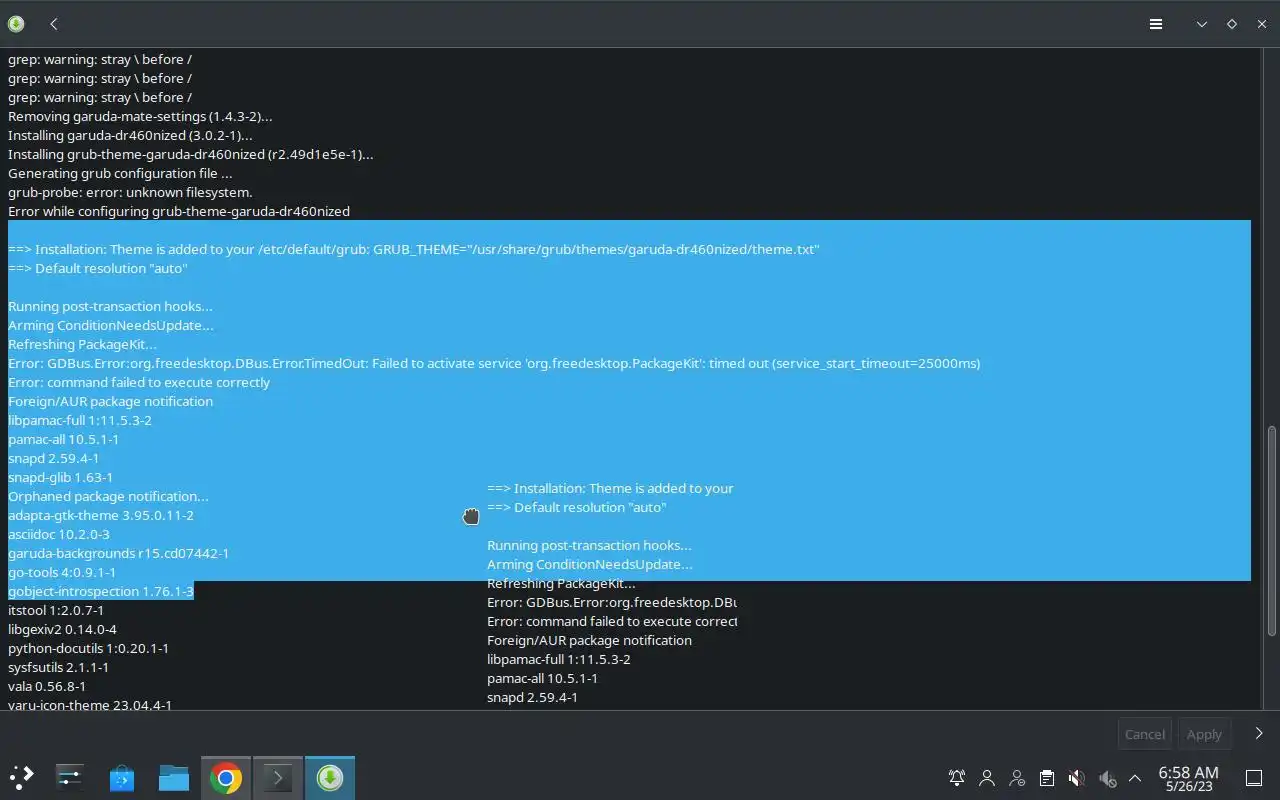Click 'Generating grub configuration file ...' line
The image size is (1280, 800).
[x=120, y=173]
